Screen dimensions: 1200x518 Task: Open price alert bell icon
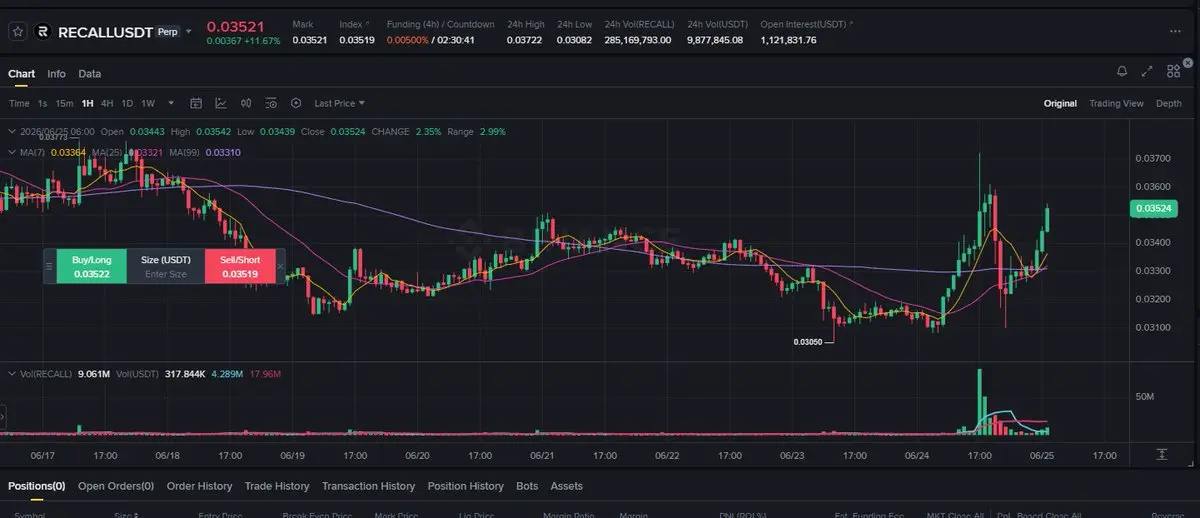tap(1122, 72)
